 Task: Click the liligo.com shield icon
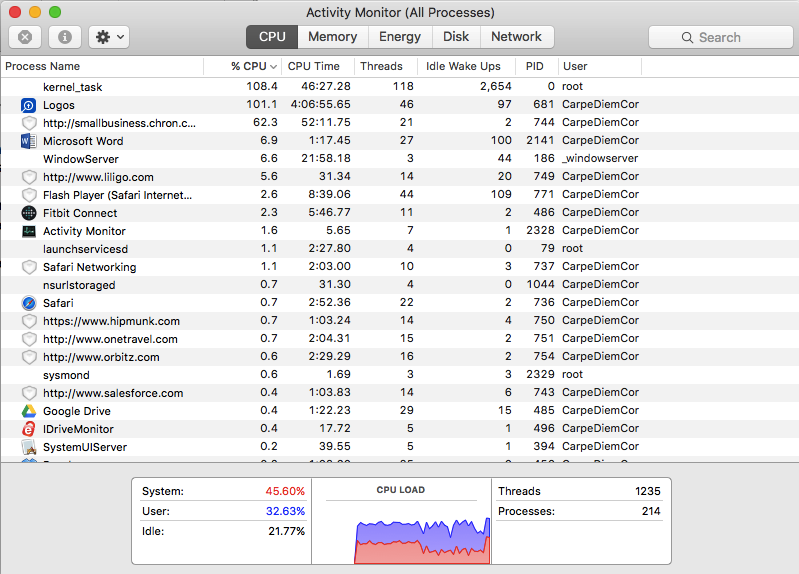click(x=29, y=177)
